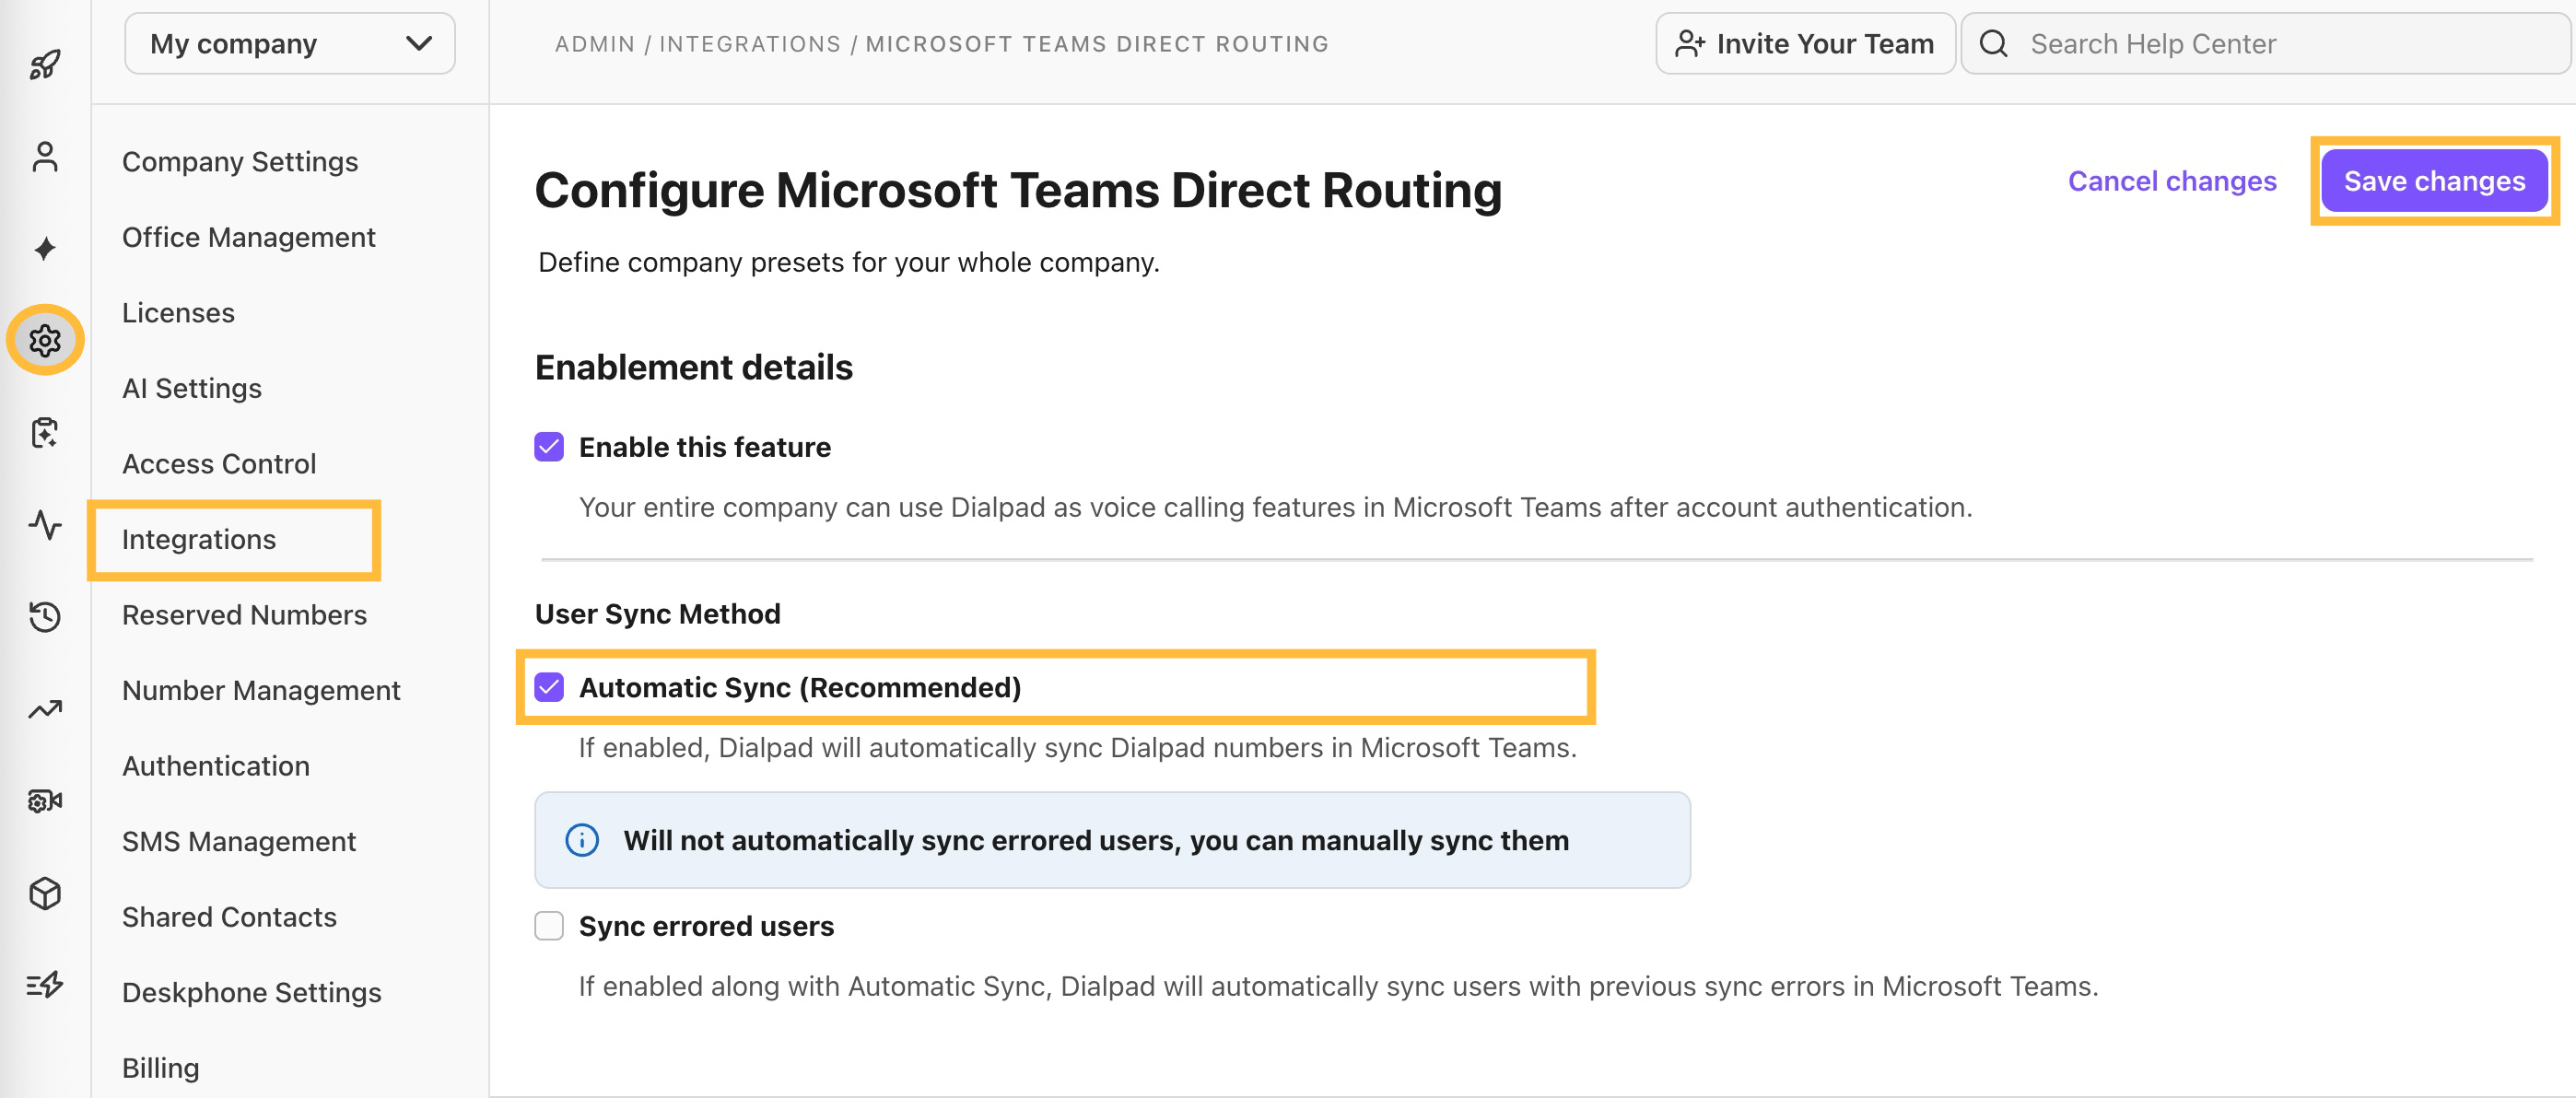
Task: Go to Deskphone Settings
Action: click(252, 992)
